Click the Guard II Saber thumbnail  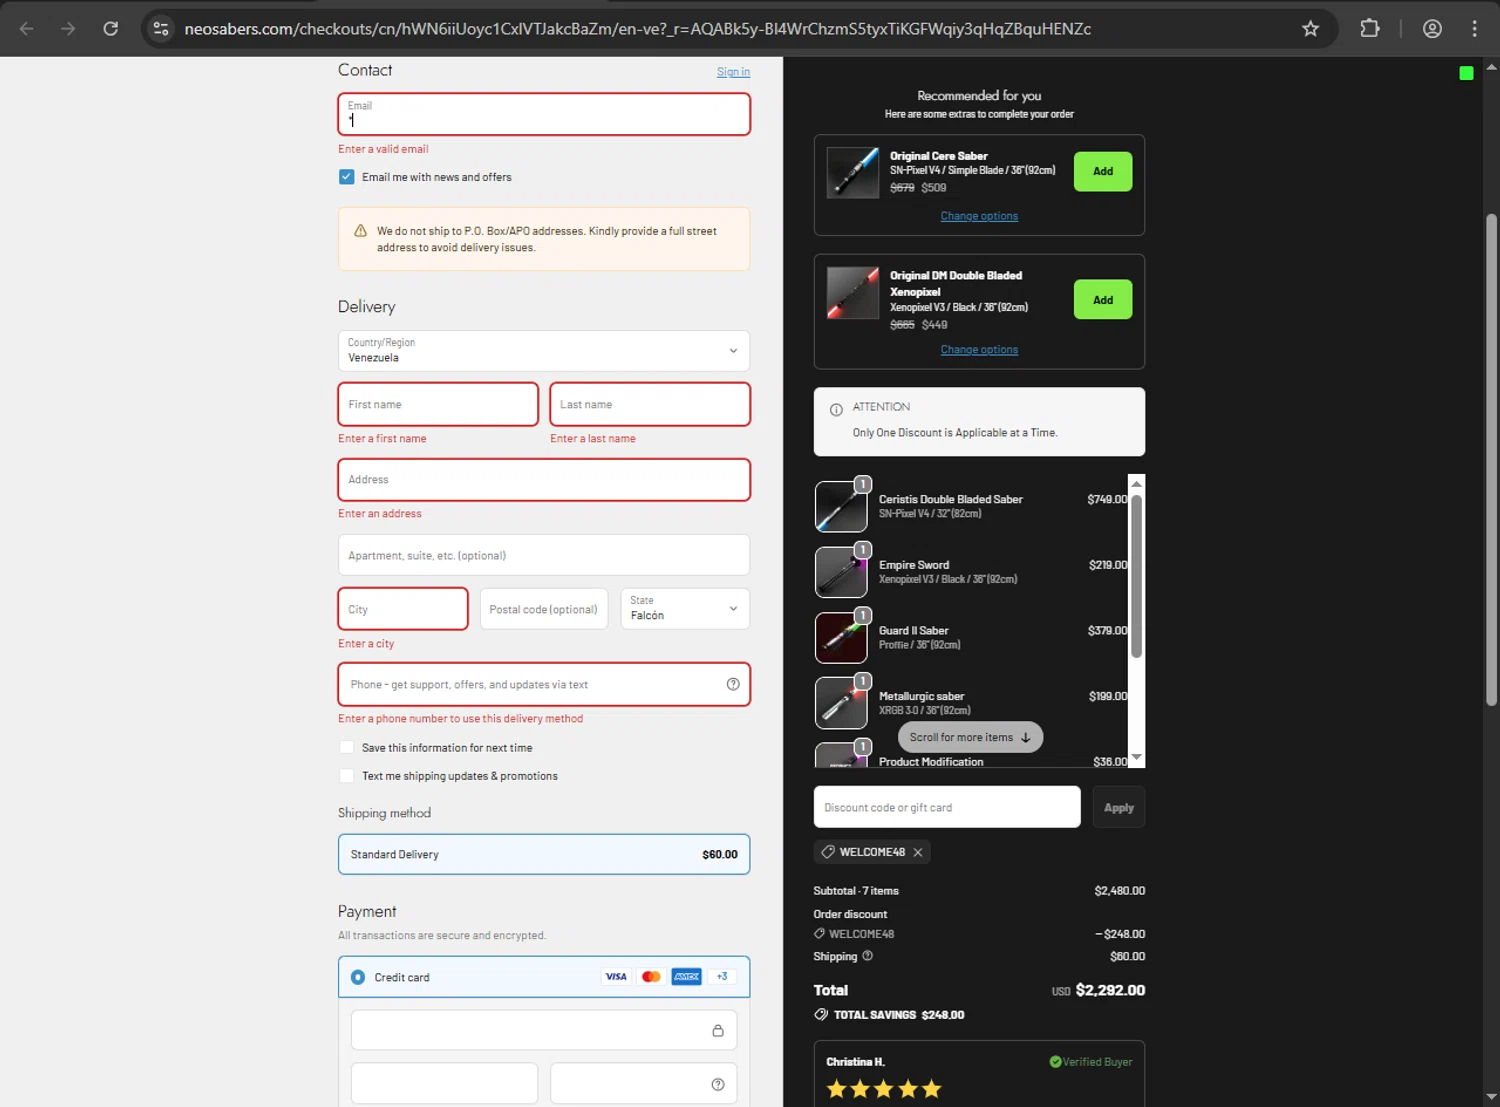click(x=841, y=638)
